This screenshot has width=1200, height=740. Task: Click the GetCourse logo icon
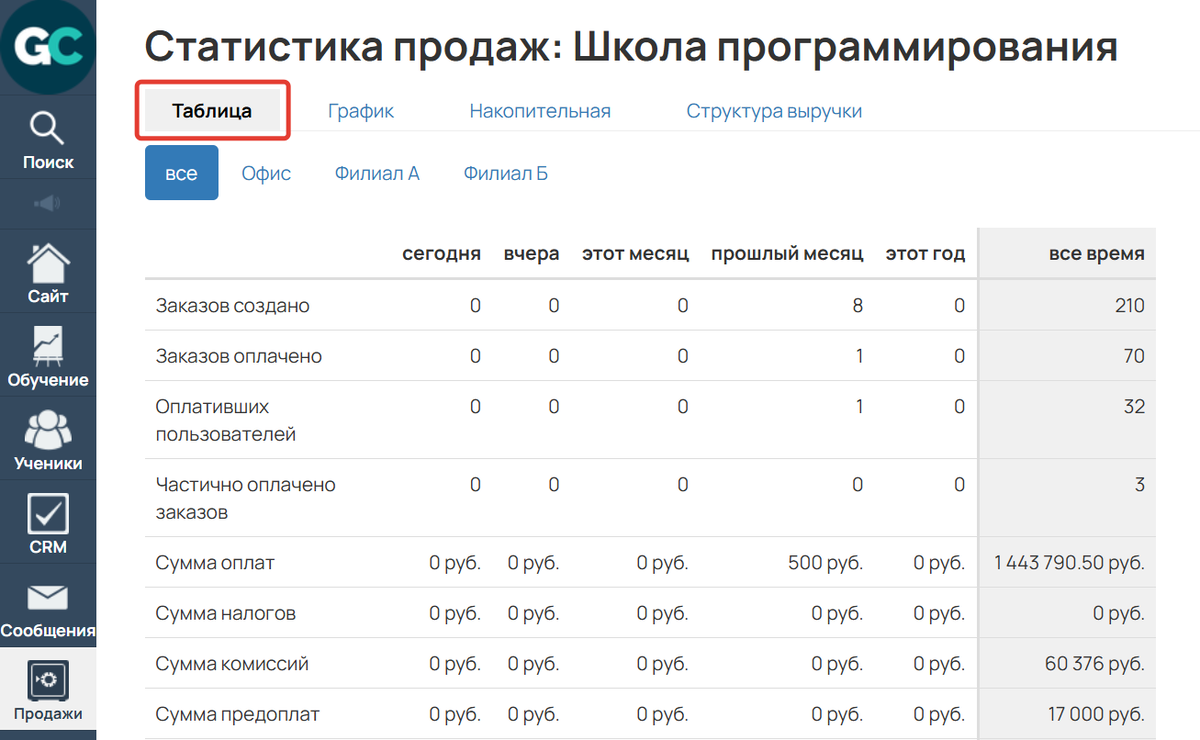tap(47, 46)
